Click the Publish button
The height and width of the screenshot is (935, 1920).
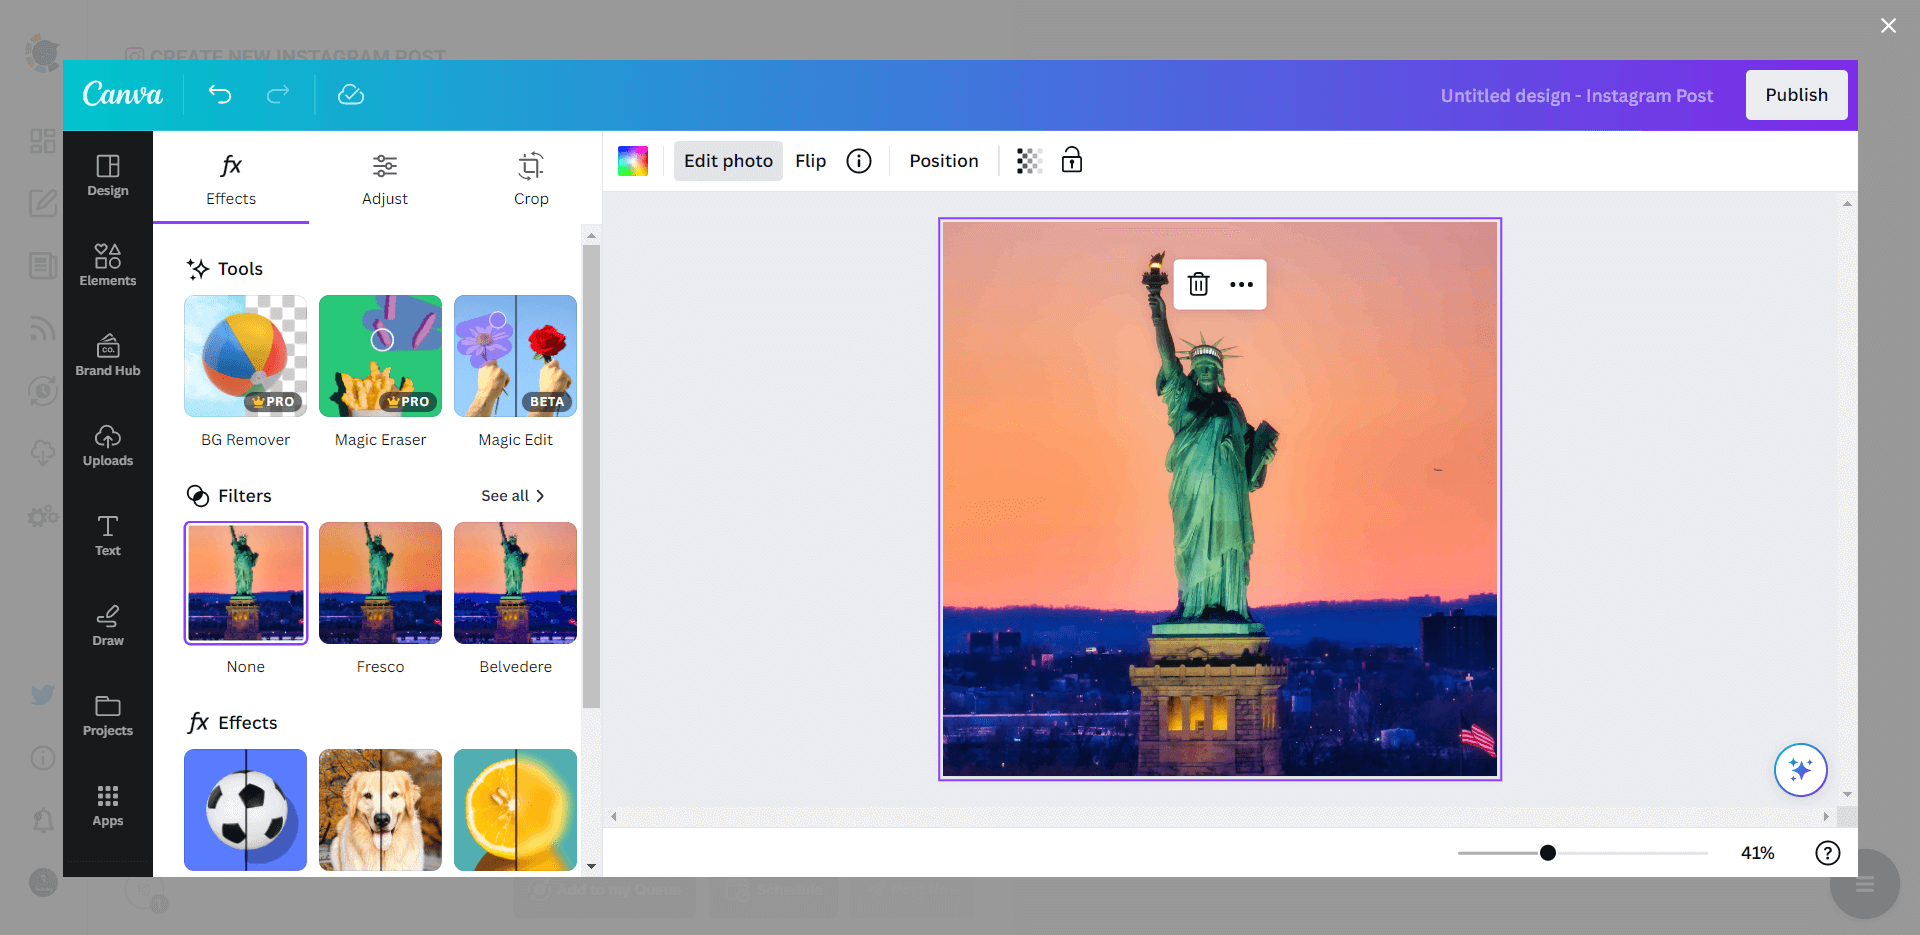tap(1796, 95)
